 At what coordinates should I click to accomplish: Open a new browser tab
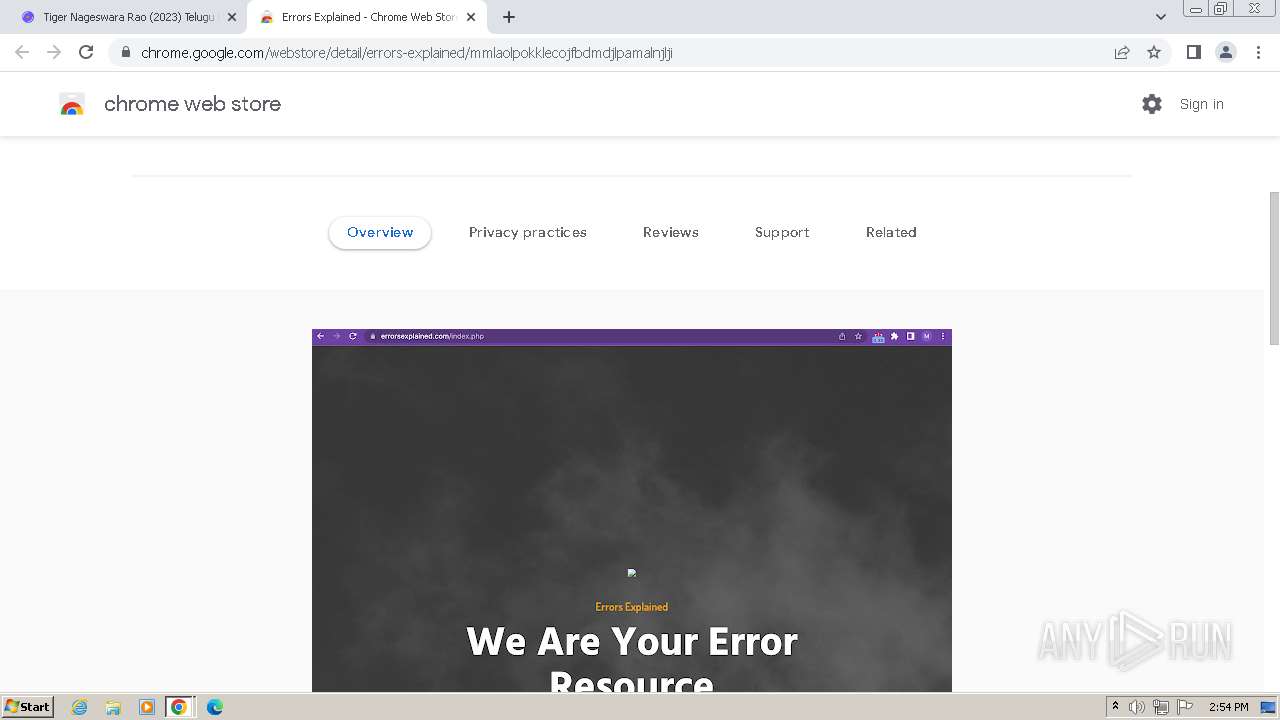click(x=509, y=17)
